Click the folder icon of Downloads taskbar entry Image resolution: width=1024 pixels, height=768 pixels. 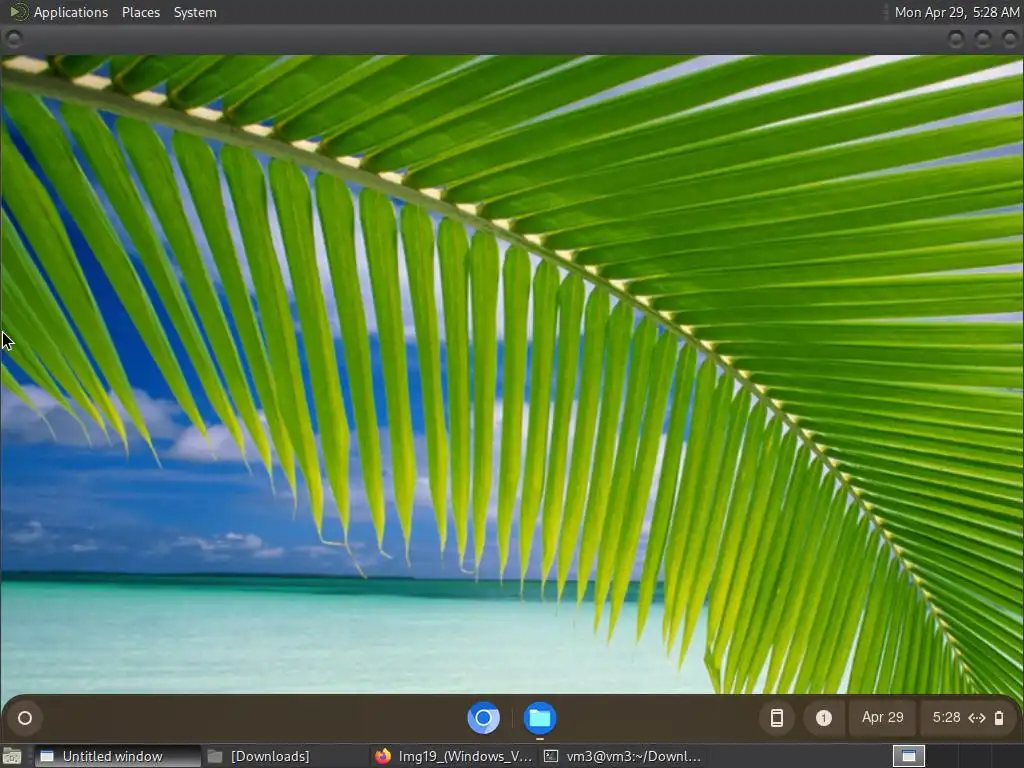215,756
